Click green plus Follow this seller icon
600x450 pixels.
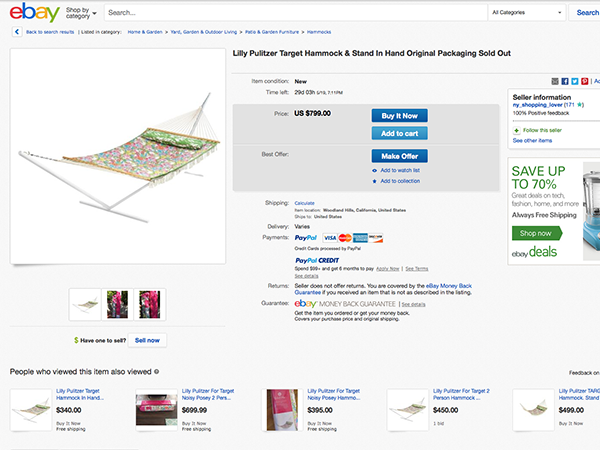click(x=517, y=130)
